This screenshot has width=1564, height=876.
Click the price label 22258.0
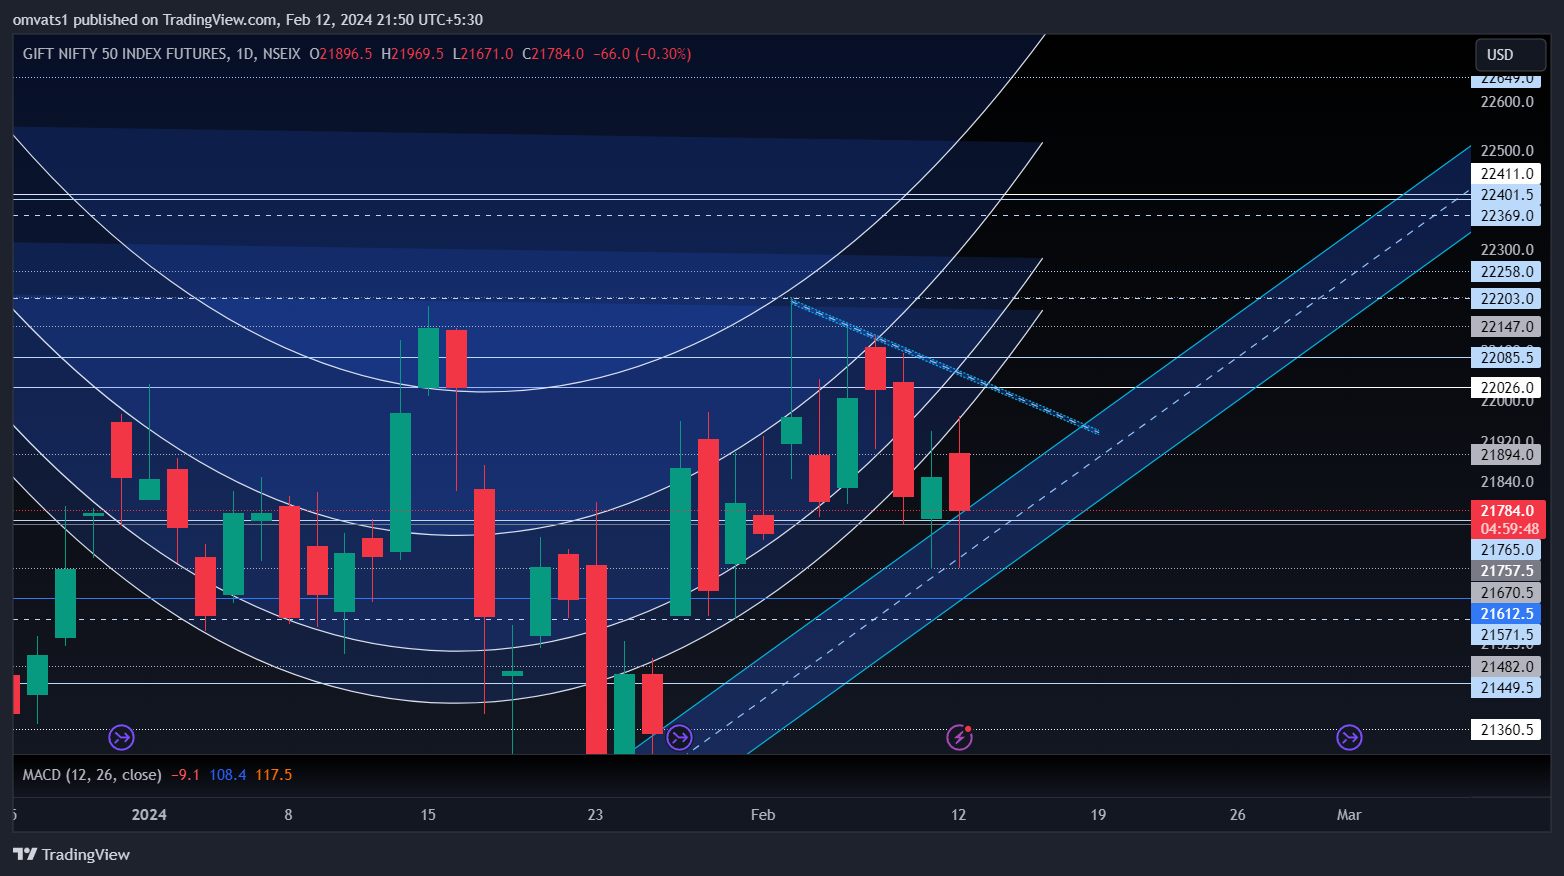pyautogui.click(x=1506, y=272)
